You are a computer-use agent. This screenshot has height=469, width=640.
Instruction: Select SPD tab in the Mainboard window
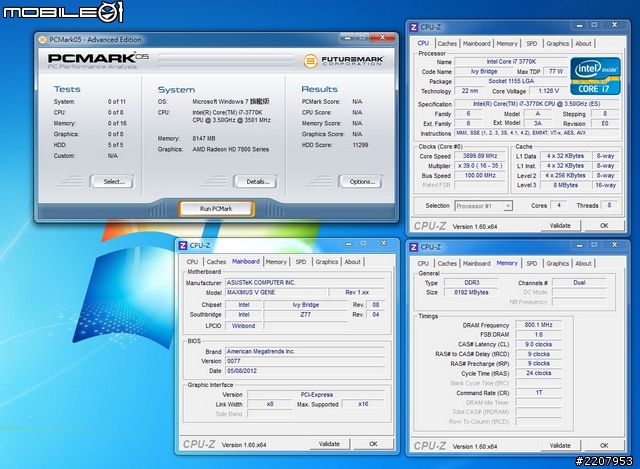click(x=301, y=262)
